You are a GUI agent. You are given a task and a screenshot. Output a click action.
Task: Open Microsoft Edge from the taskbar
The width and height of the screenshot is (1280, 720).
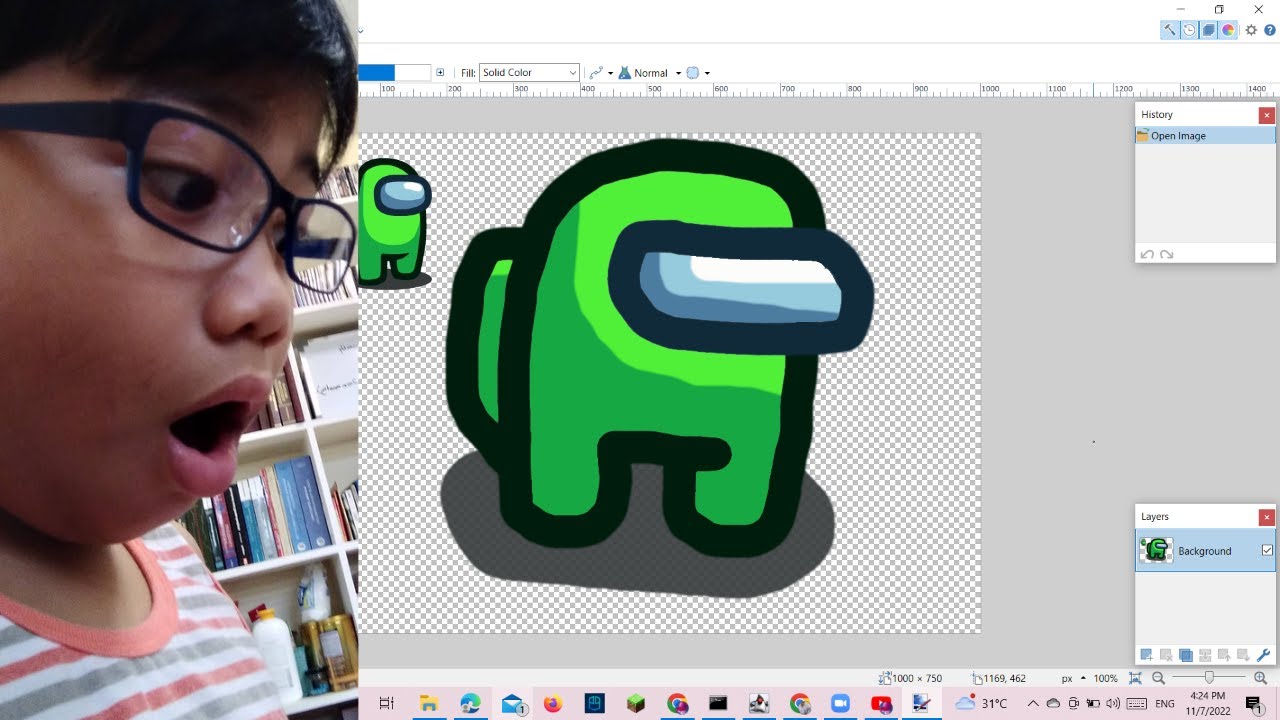pos(471,704)
